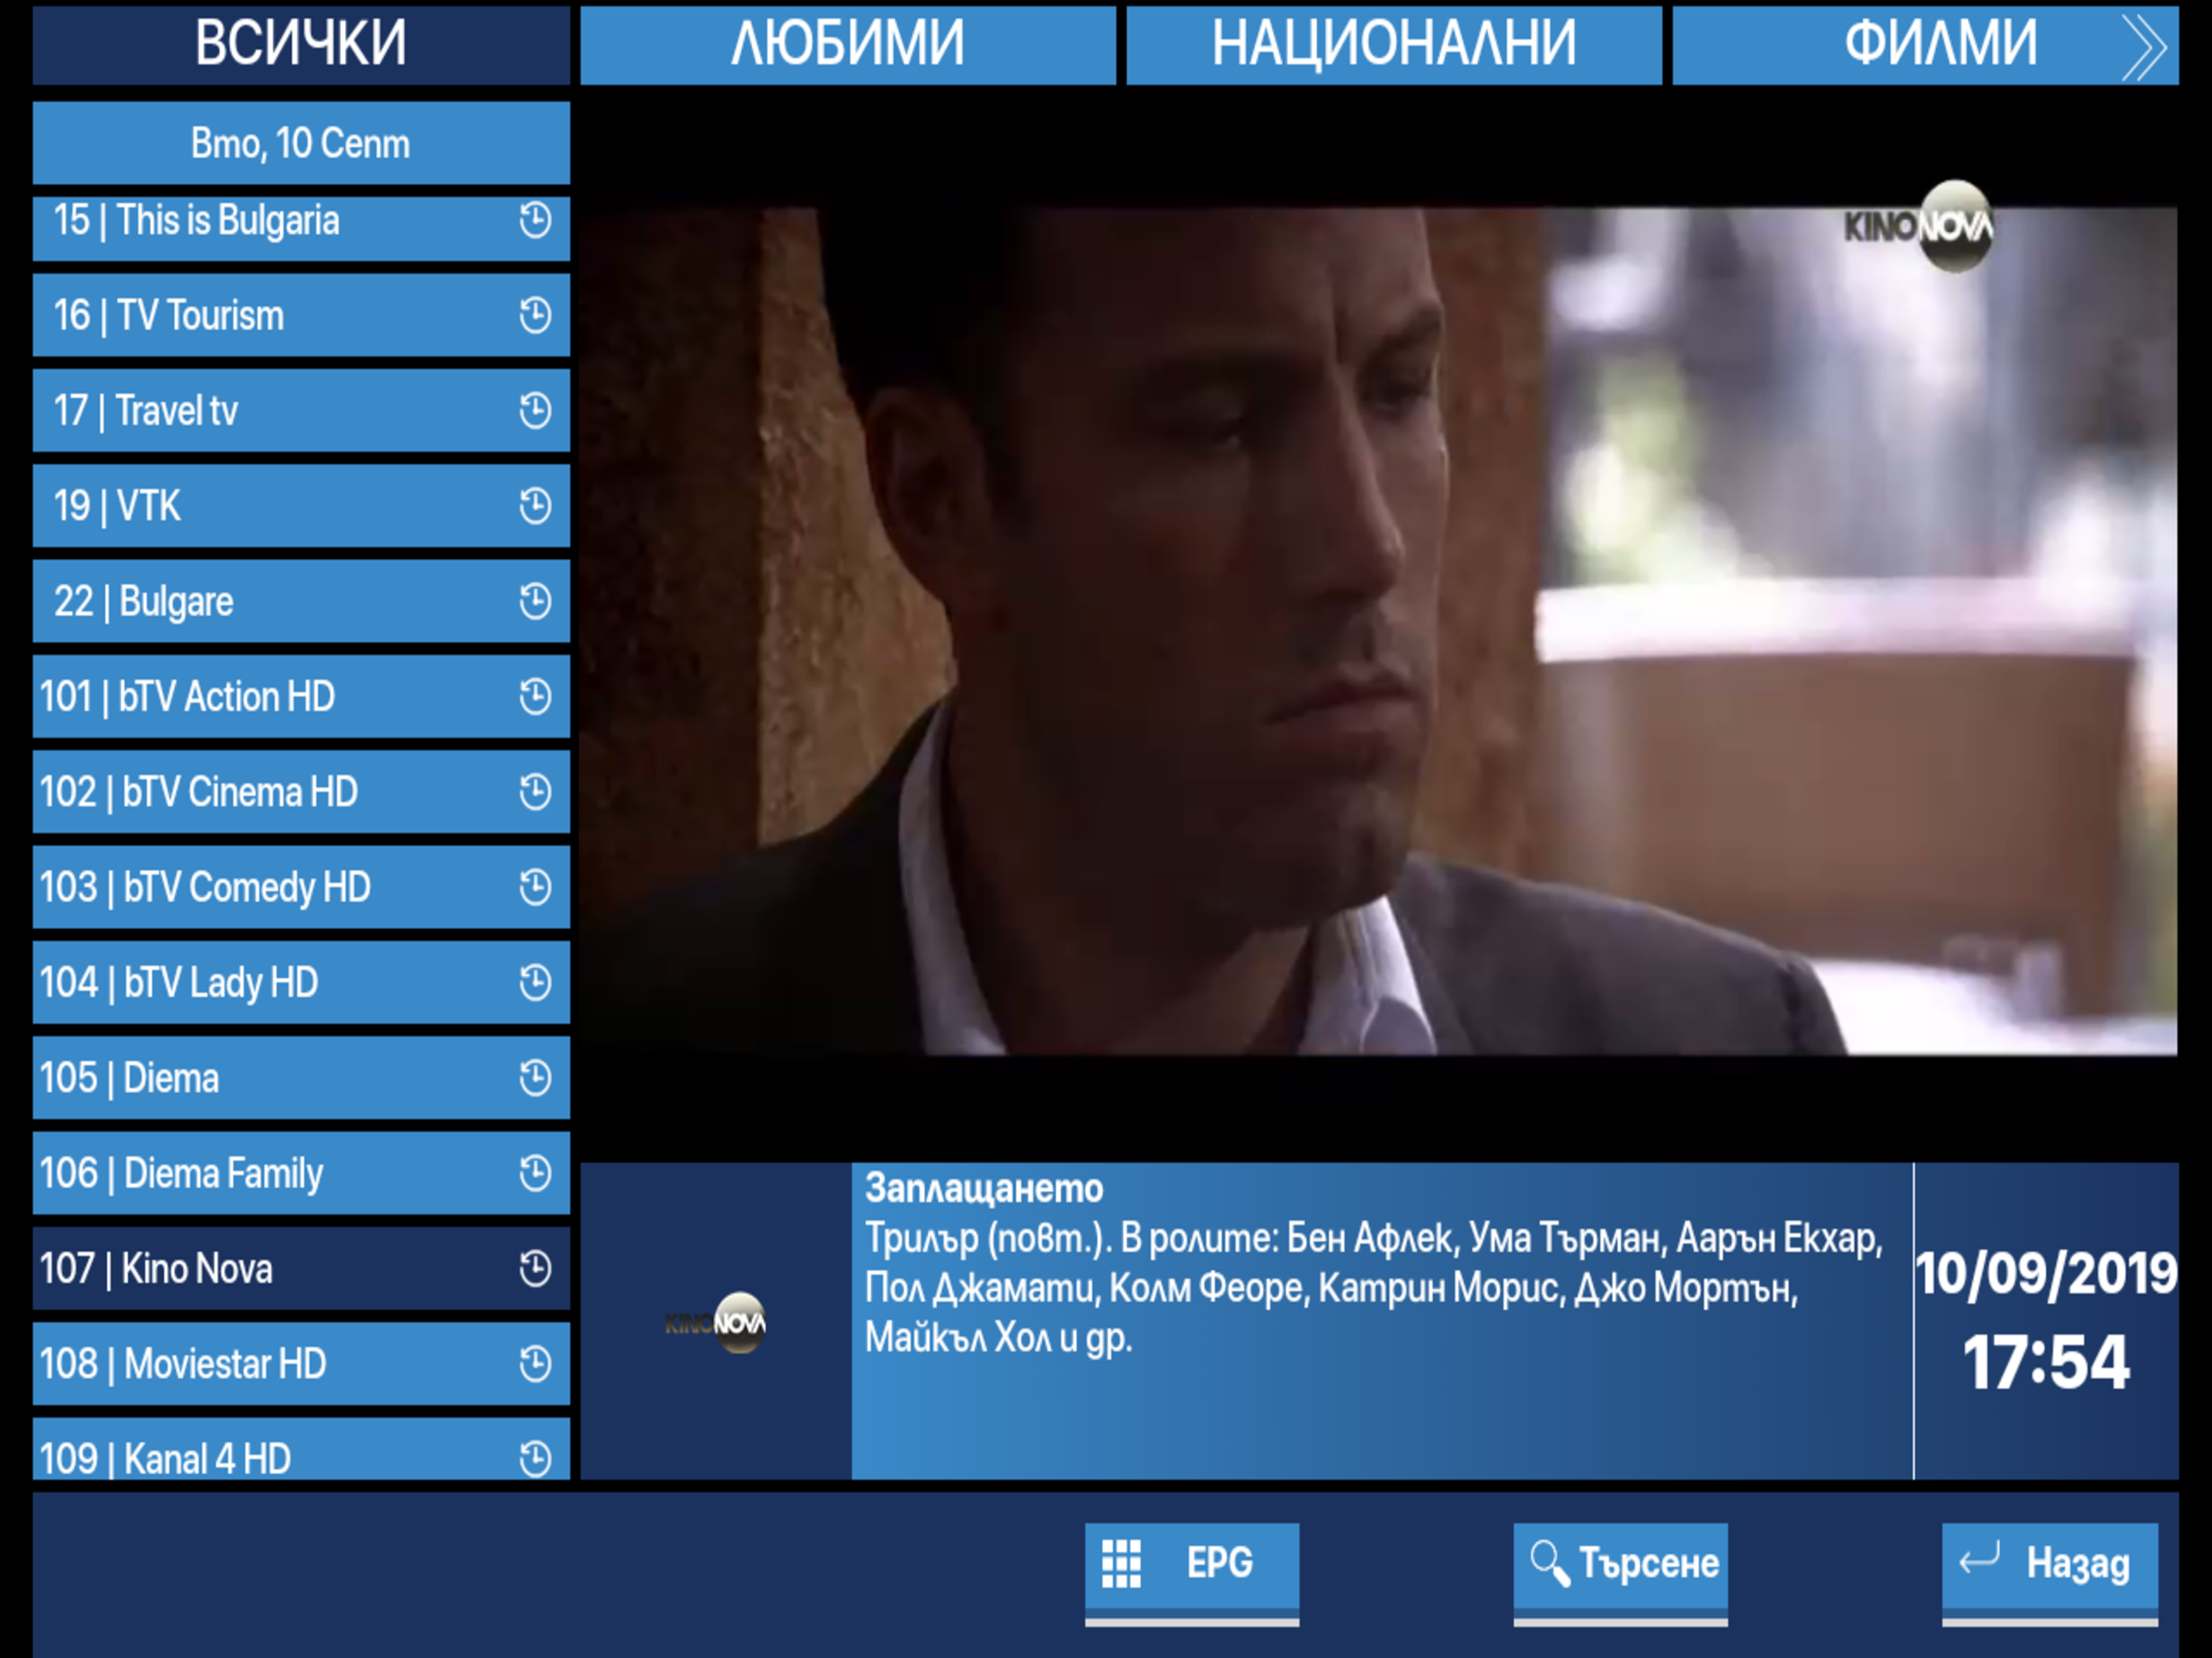Image resolution: width=2212 pixels, height=1658 pixels.
Task: Click the clock icon on the Travel tv row
Action: pos(535,410)
